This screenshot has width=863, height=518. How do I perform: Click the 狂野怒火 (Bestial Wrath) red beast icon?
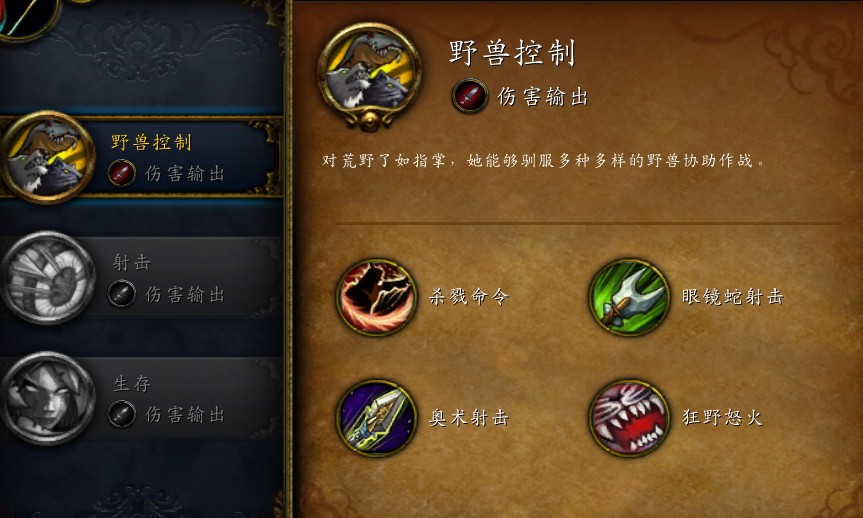629,418
